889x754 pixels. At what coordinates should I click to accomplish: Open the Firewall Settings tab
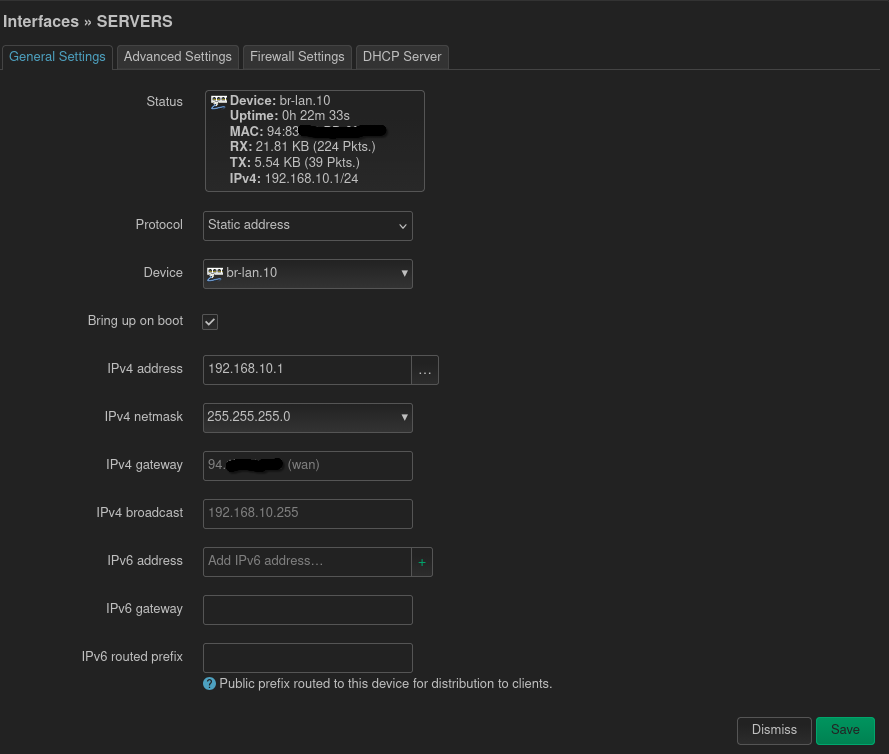(x=297, y=57)
